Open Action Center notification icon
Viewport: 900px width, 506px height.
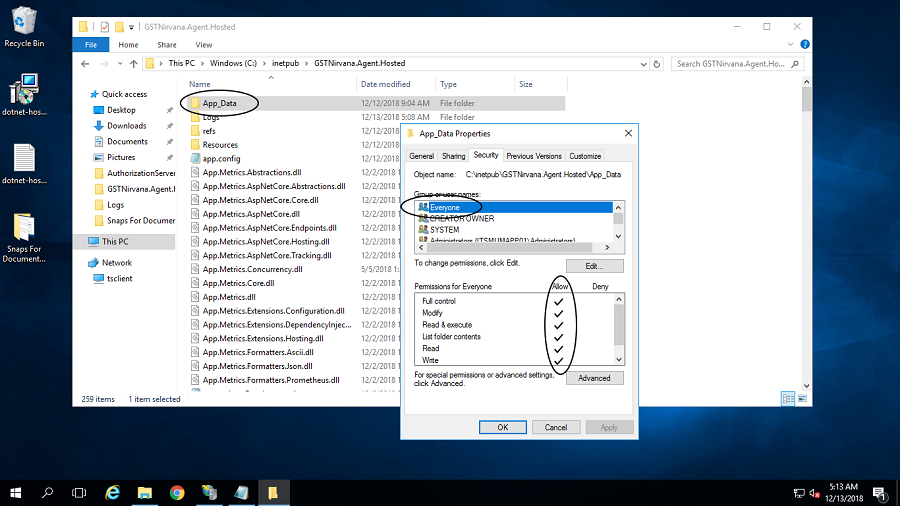tap(879, 492)
